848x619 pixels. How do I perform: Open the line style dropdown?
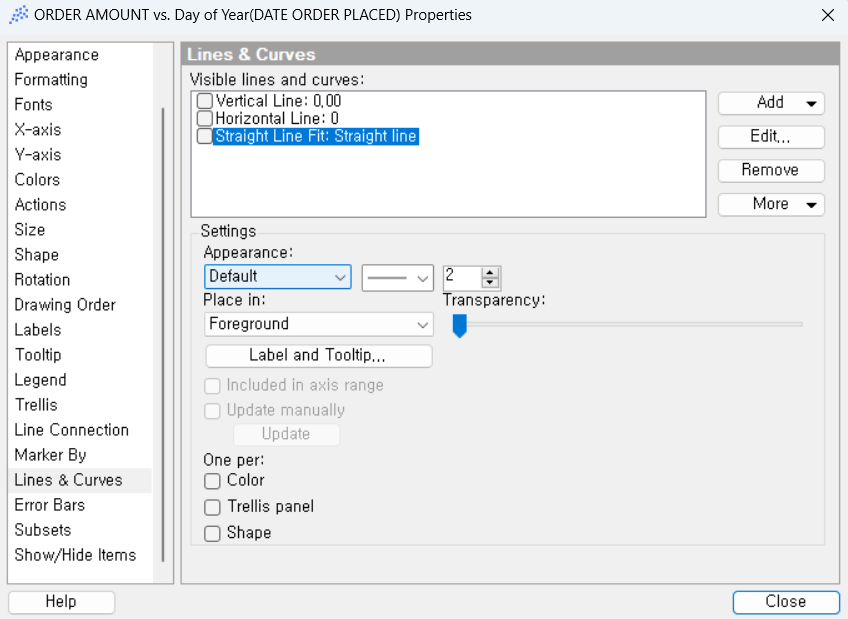[x=398, y=278]
